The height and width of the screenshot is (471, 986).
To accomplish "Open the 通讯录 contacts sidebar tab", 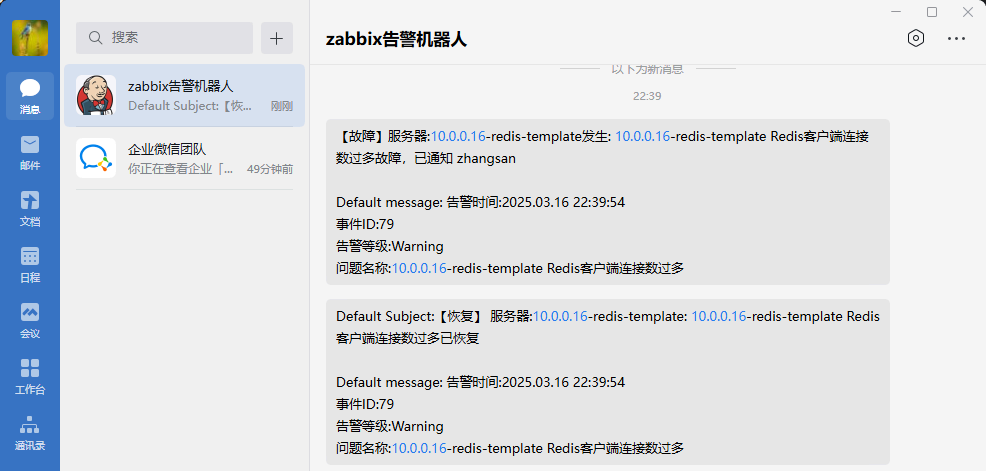I will [x=30, y=433].
